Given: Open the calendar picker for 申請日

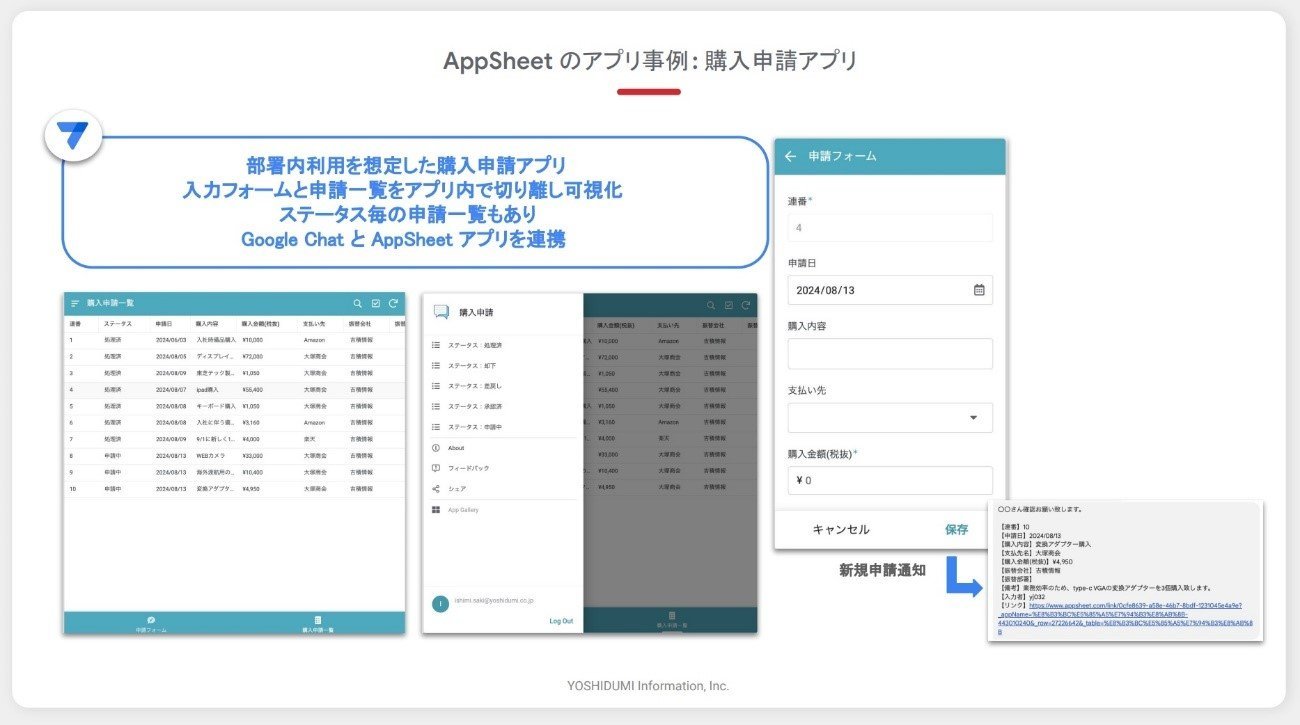Looking at the screenshot, I should tap(979, 290).
